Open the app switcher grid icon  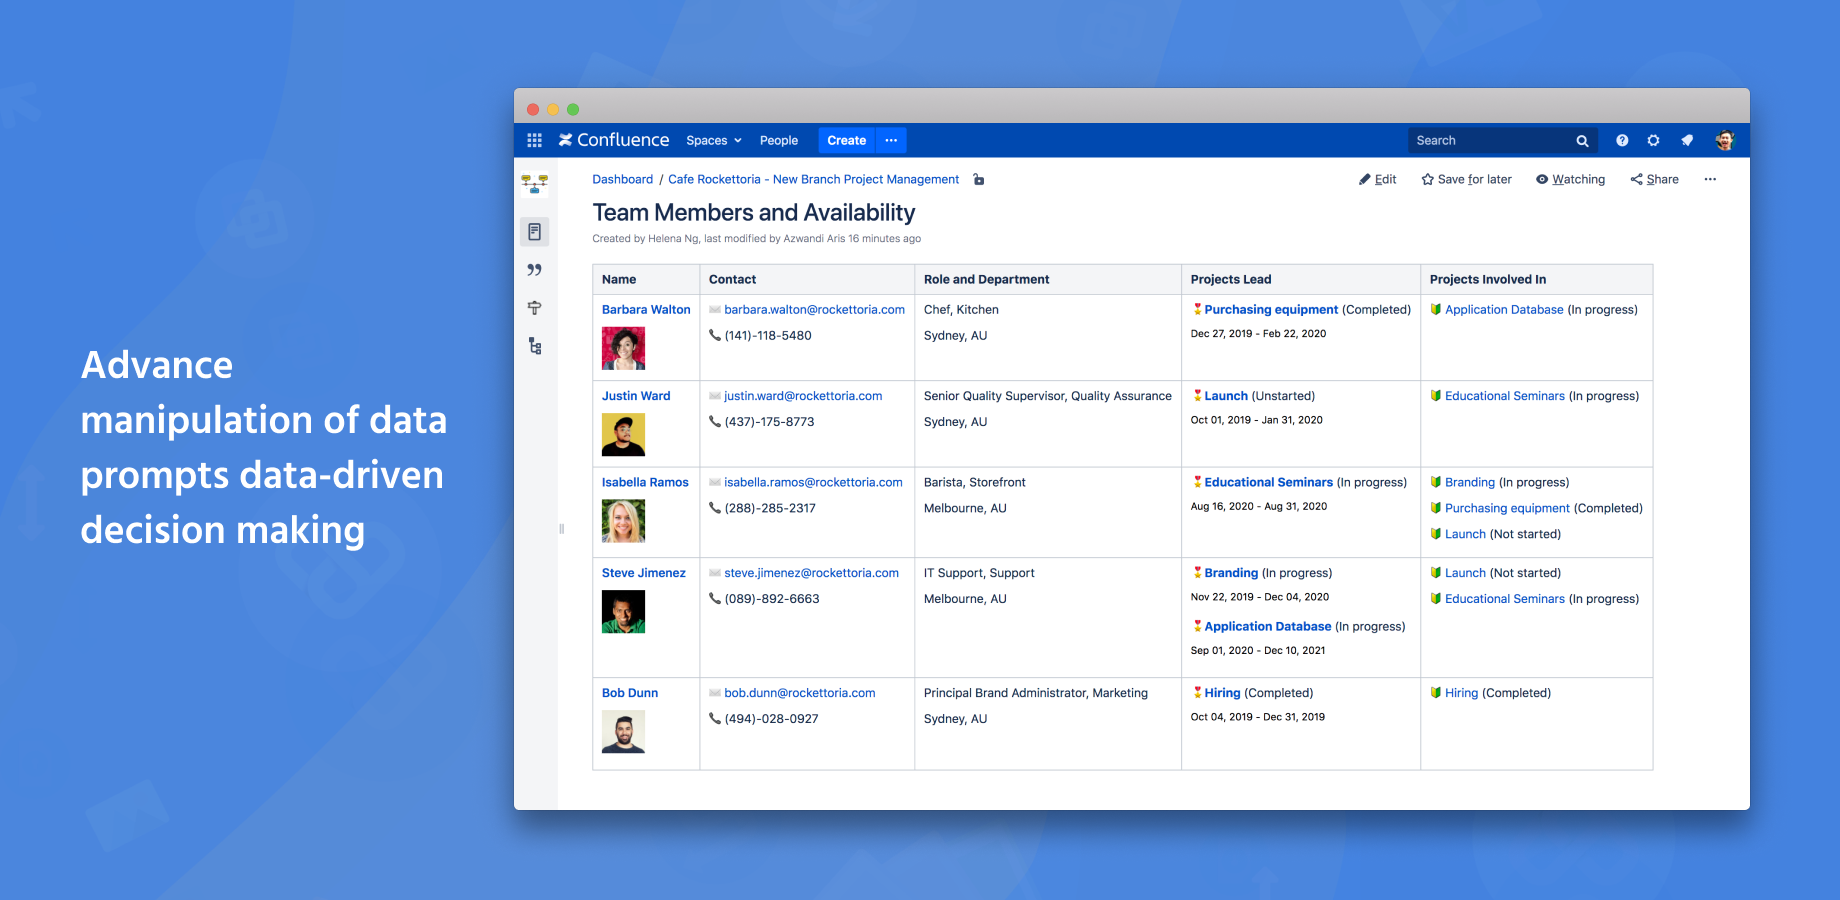click(534, 140)
